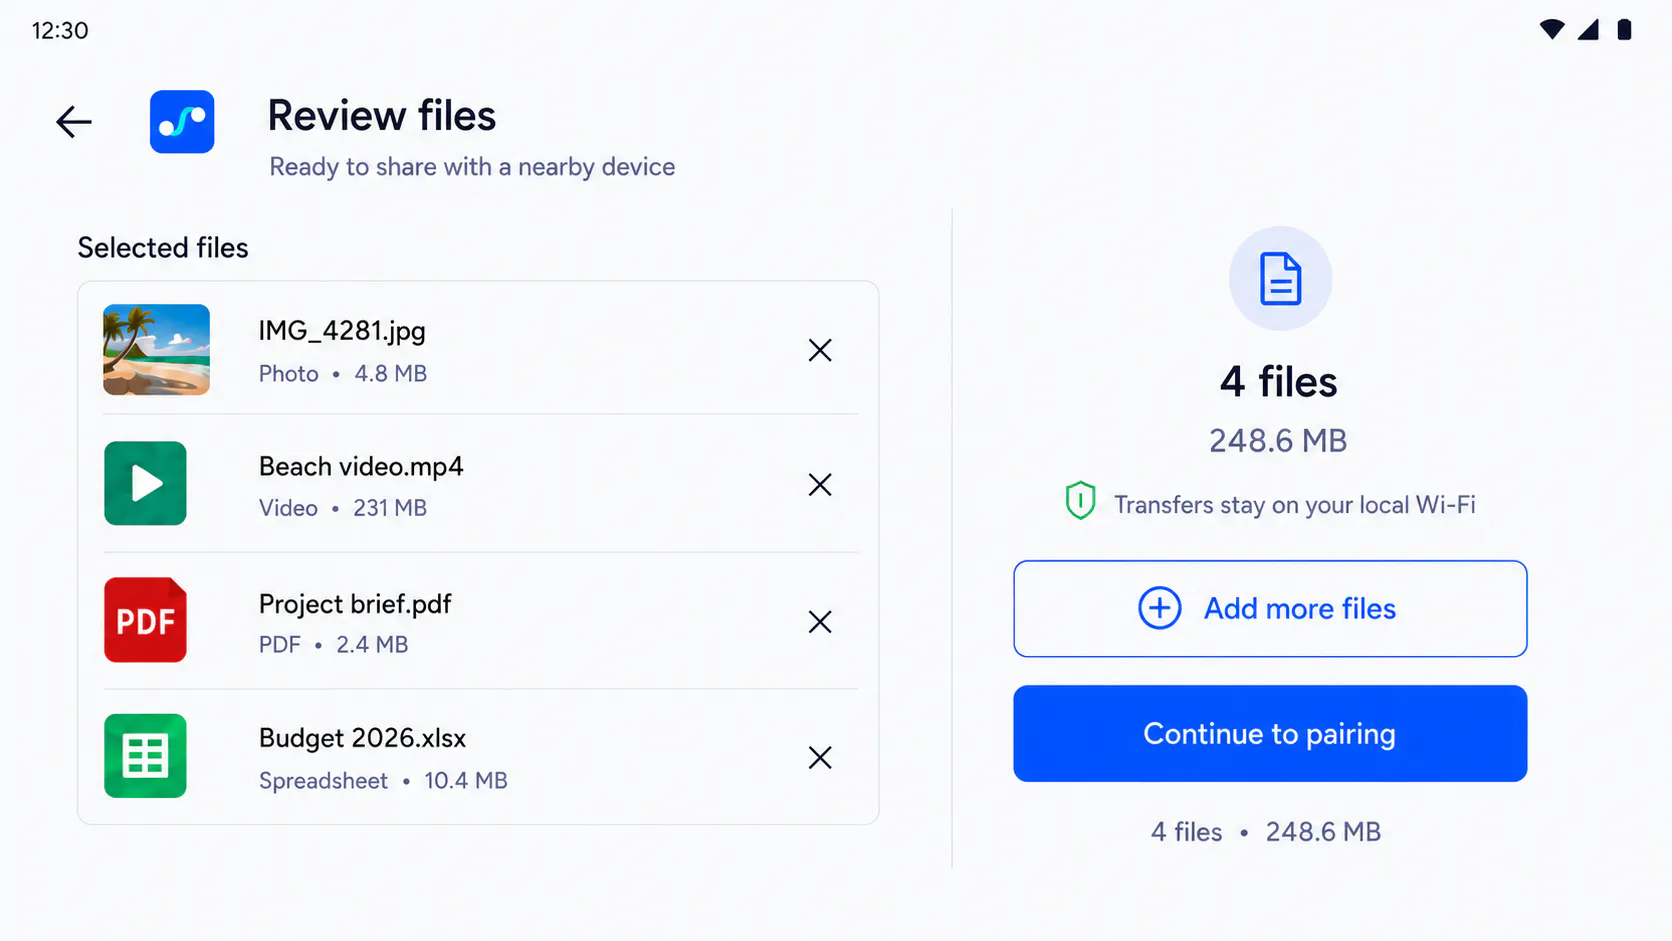Continue to pairing
This screenshot has height=941, width=1672.
(x=1270, y=734)
